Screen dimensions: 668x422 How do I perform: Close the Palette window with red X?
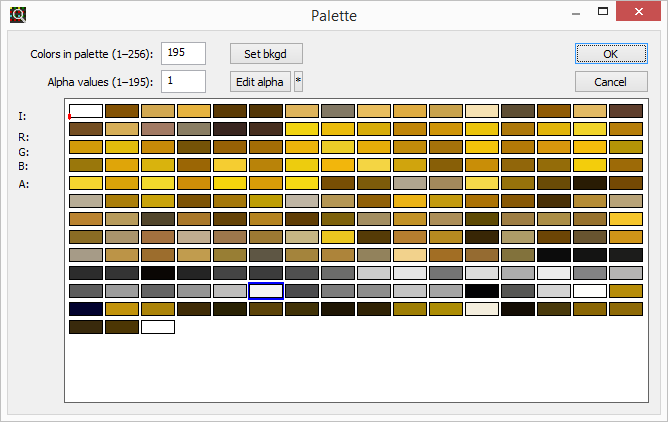[x=639, y=11]
